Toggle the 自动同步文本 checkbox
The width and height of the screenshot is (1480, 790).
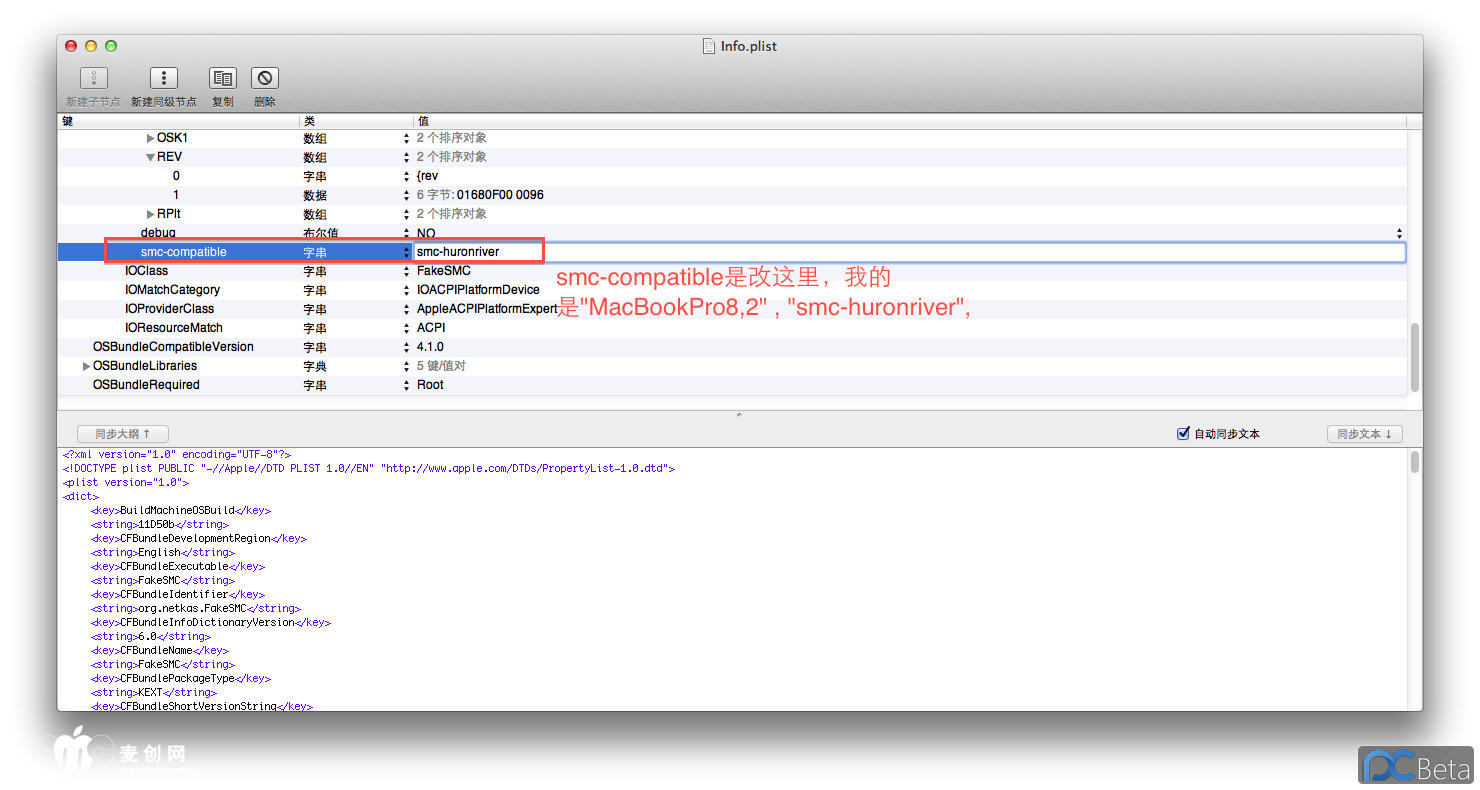pyautogui.click(x=1183, y=434)
